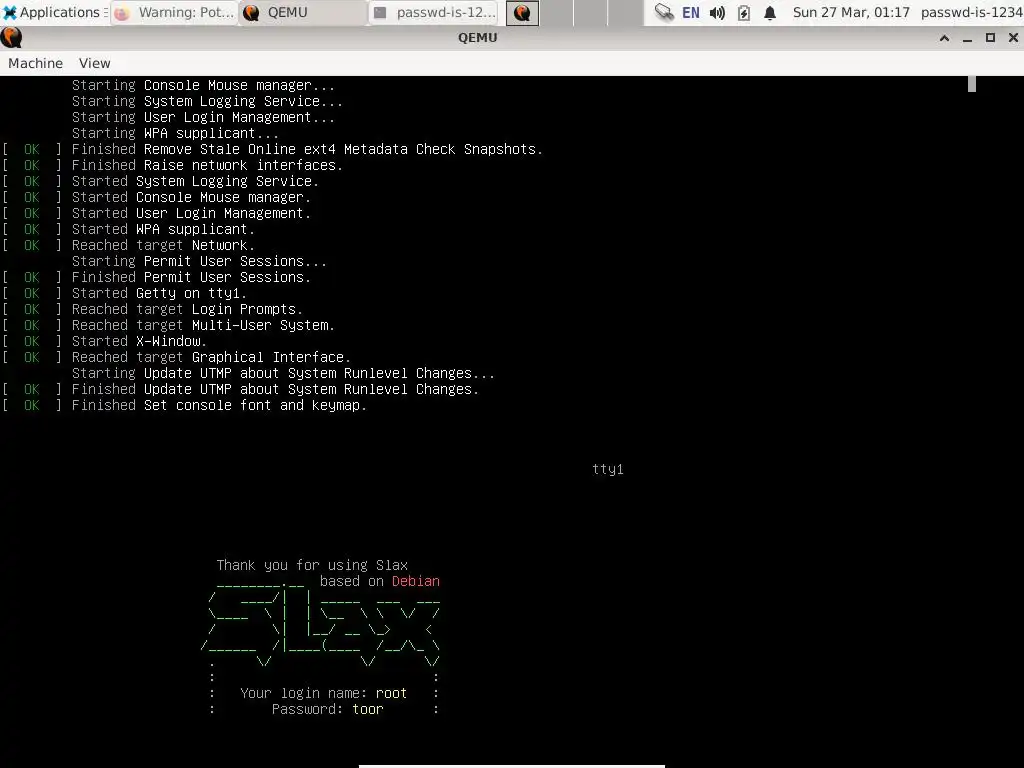Click the login name 'root' text
Screen dimensions: 1024x768
tap(391, 693)
